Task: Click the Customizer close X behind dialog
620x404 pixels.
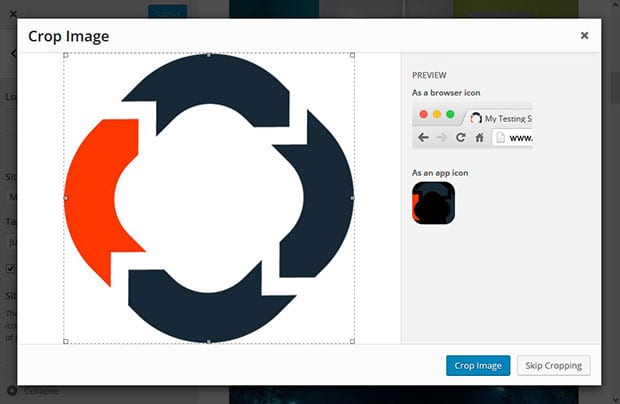Action: click(13, 14)
